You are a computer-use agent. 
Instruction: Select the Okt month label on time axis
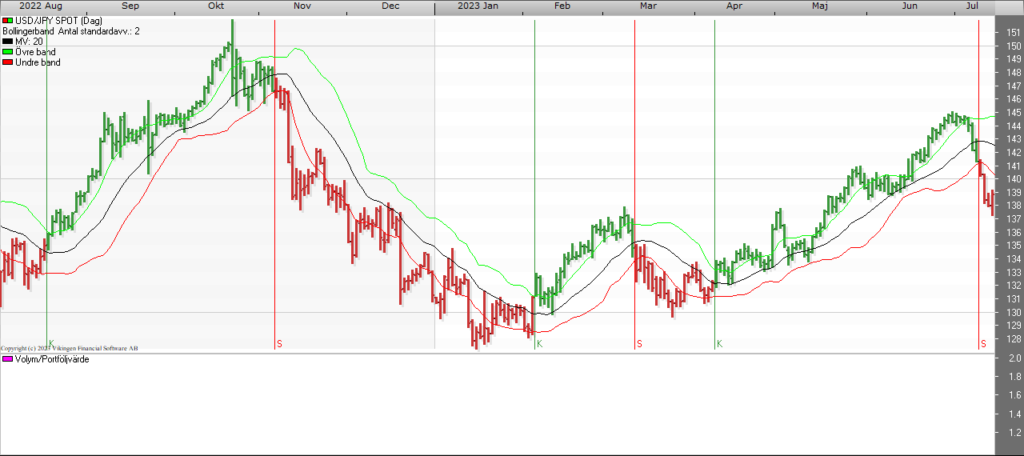click(x=215, y=6)
